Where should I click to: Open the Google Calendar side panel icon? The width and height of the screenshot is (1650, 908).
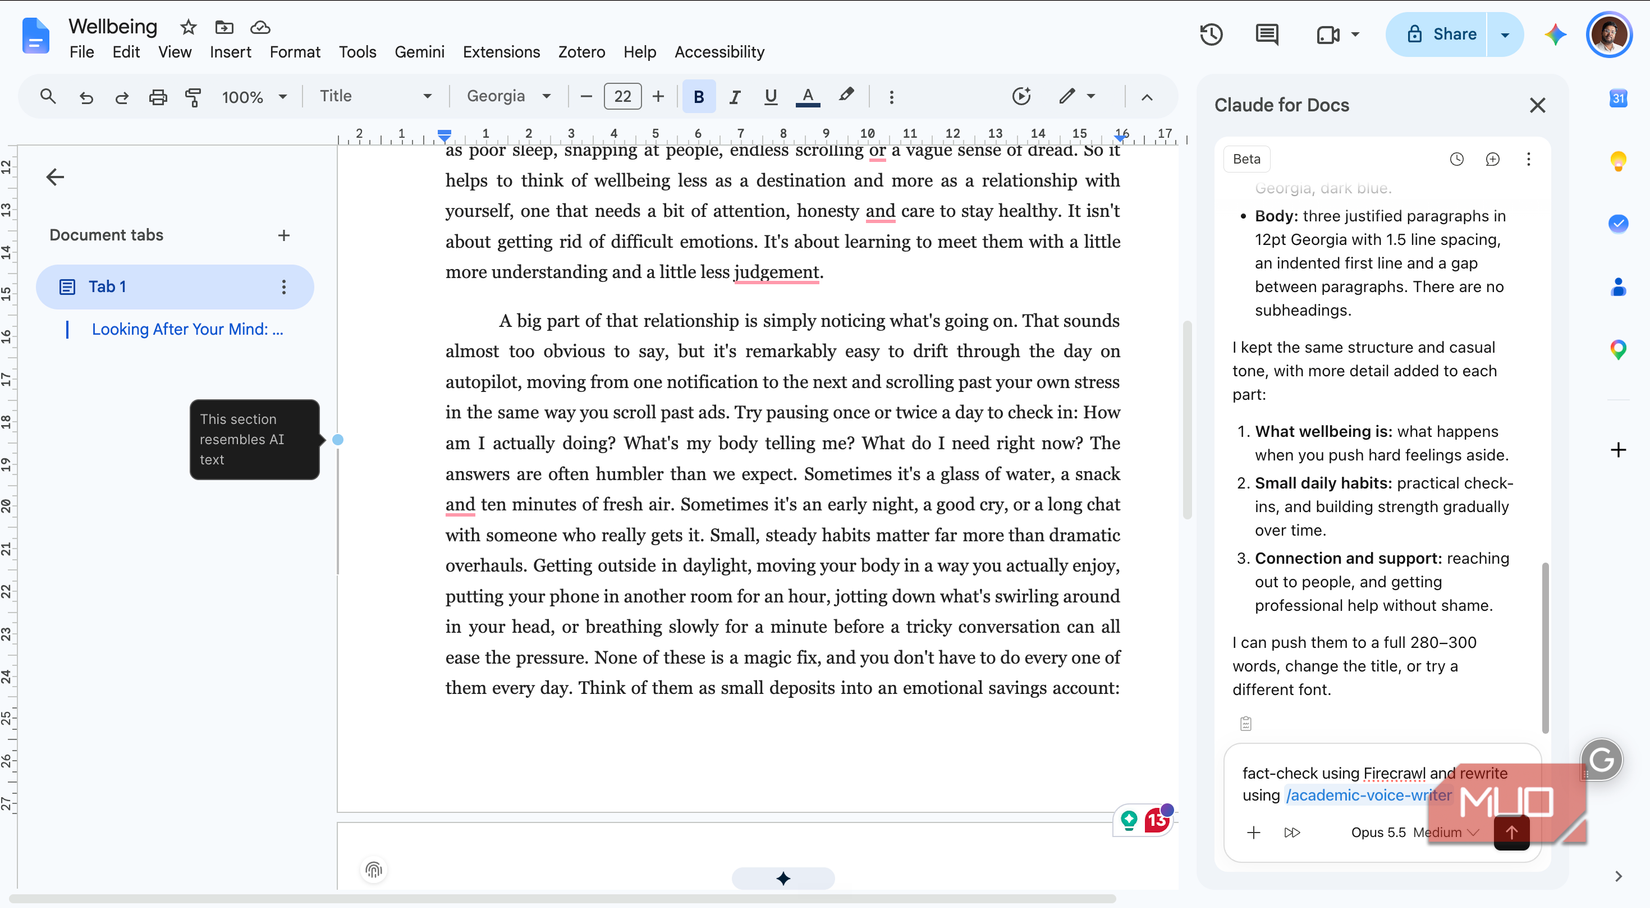coord(1618,98)
